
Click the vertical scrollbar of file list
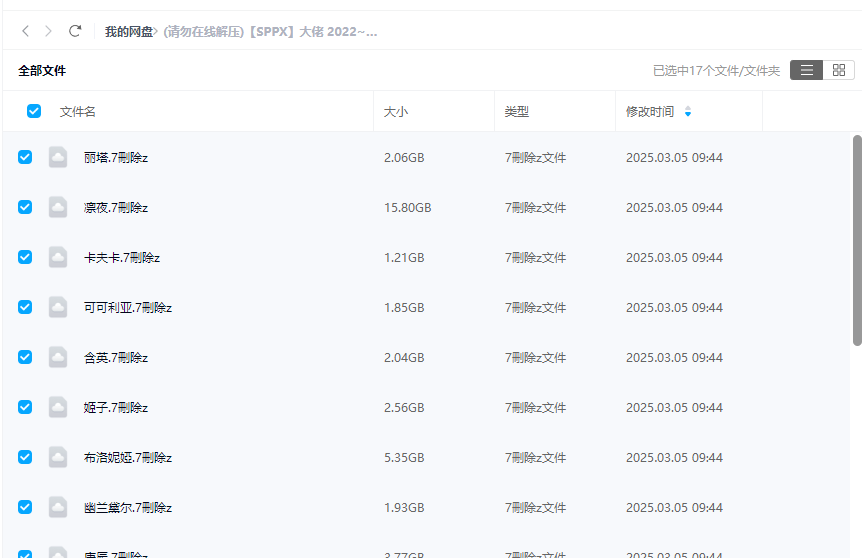tap(856, 240)
